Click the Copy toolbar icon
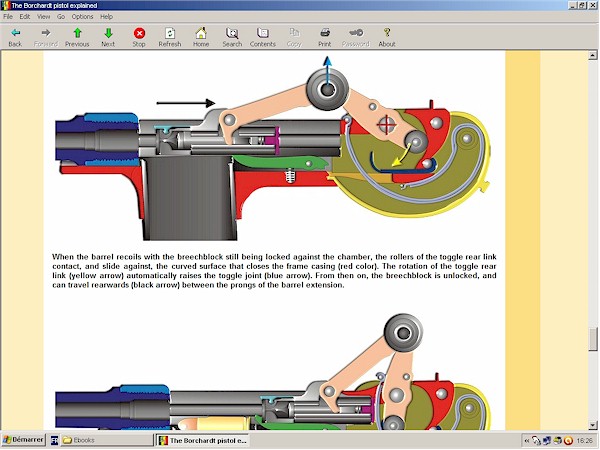 [x=294, y=37]
